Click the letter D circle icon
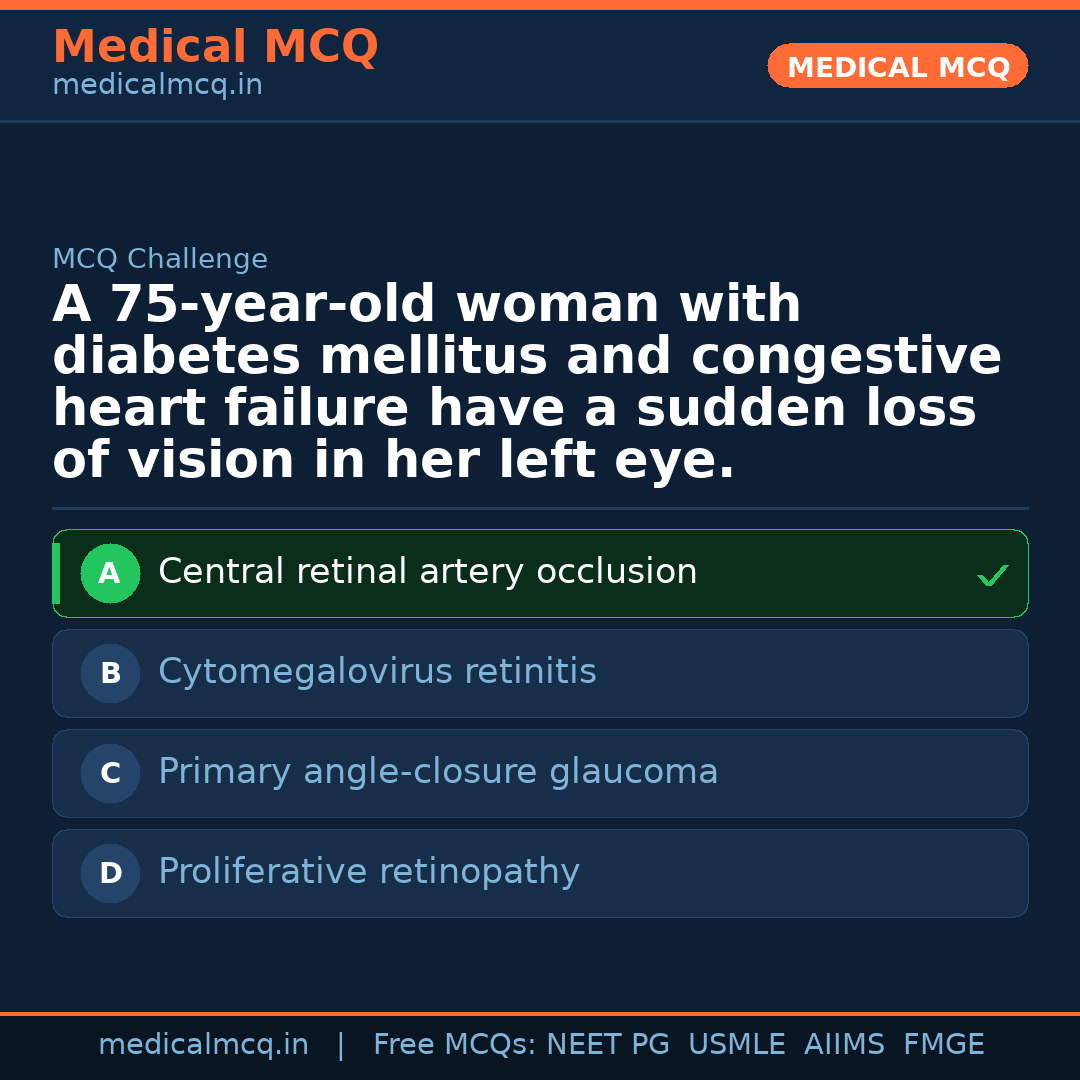The image size is (1080, 1080). 110,874
